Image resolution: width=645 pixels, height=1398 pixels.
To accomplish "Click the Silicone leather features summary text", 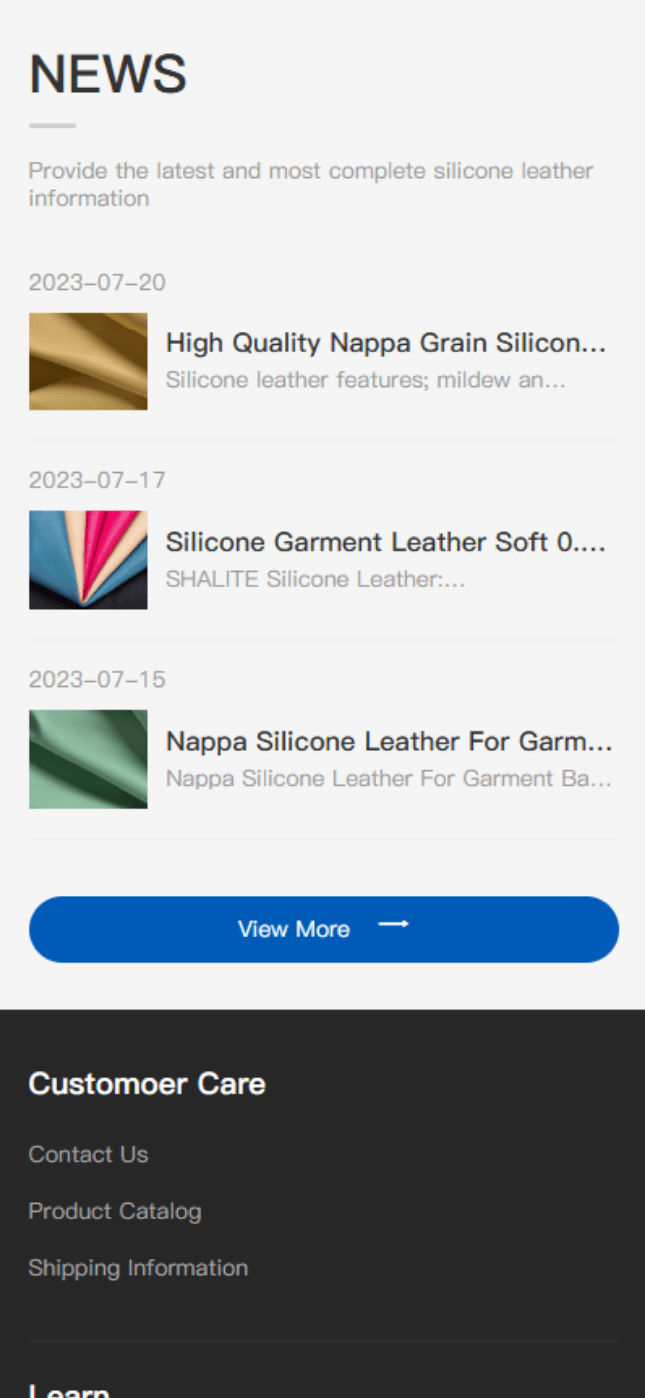I will [x=366, y=380].
